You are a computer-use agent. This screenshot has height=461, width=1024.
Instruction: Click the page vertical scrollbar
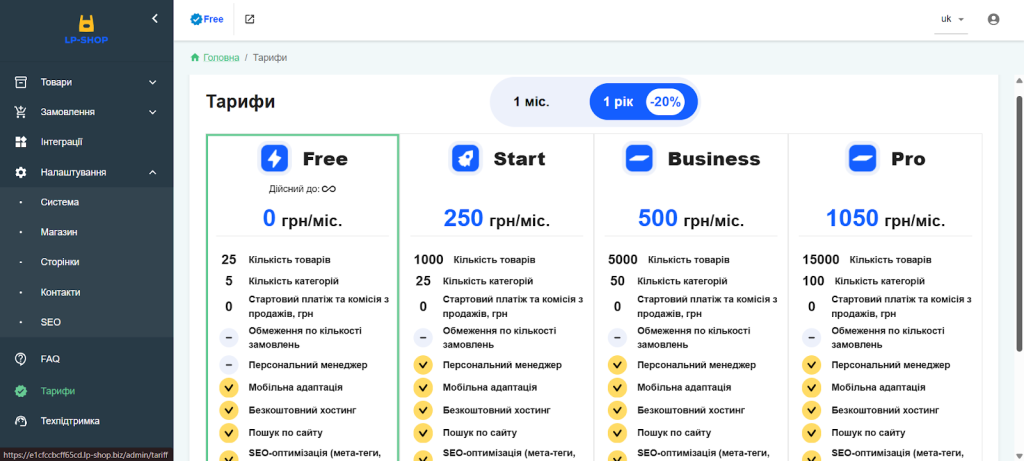pos(1019,220)
